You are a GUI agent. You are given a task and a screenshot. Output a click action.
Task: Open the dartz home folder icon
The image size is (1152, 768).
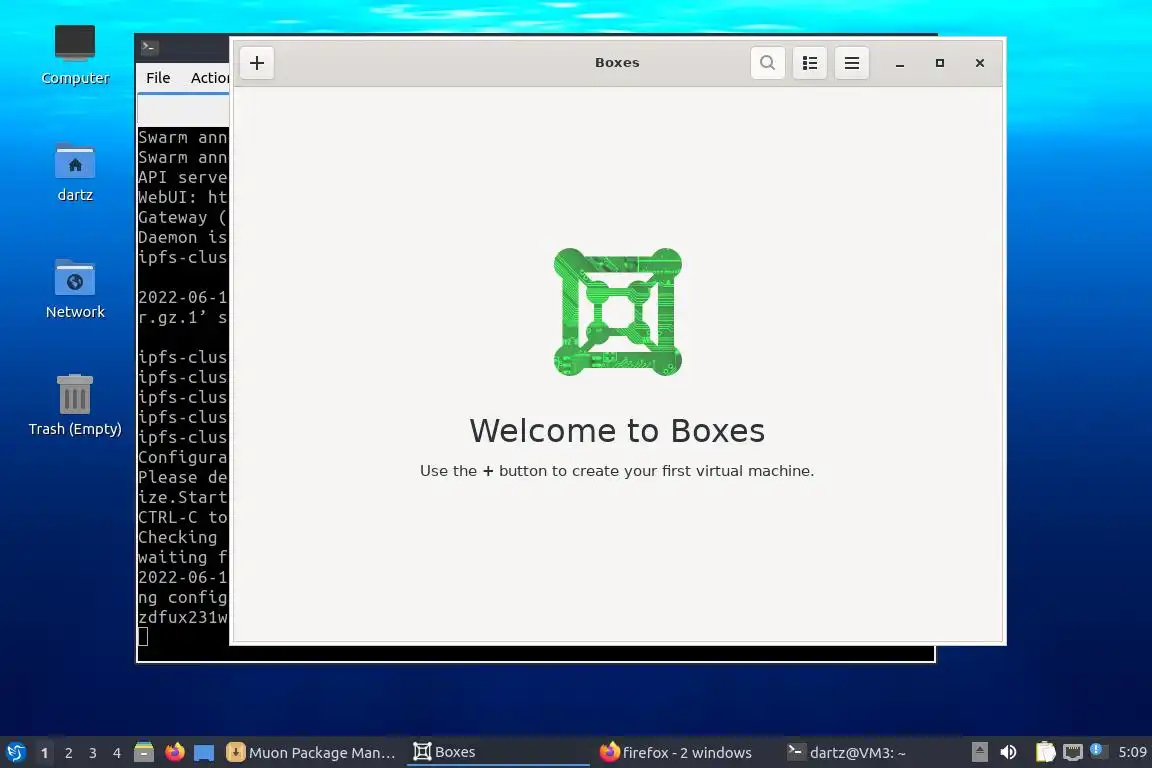(x=75, y=173)
